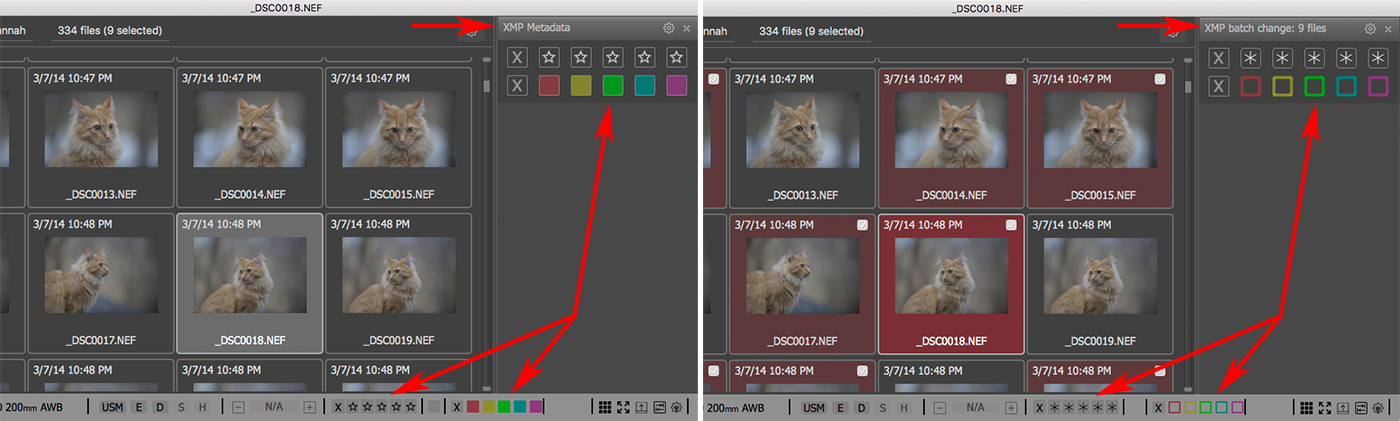Switch to grid view beside outlined color labels
Image resolution: width=1400 pixels, height=421 pixels.
pyautogui.click(x=1305, y=407)
